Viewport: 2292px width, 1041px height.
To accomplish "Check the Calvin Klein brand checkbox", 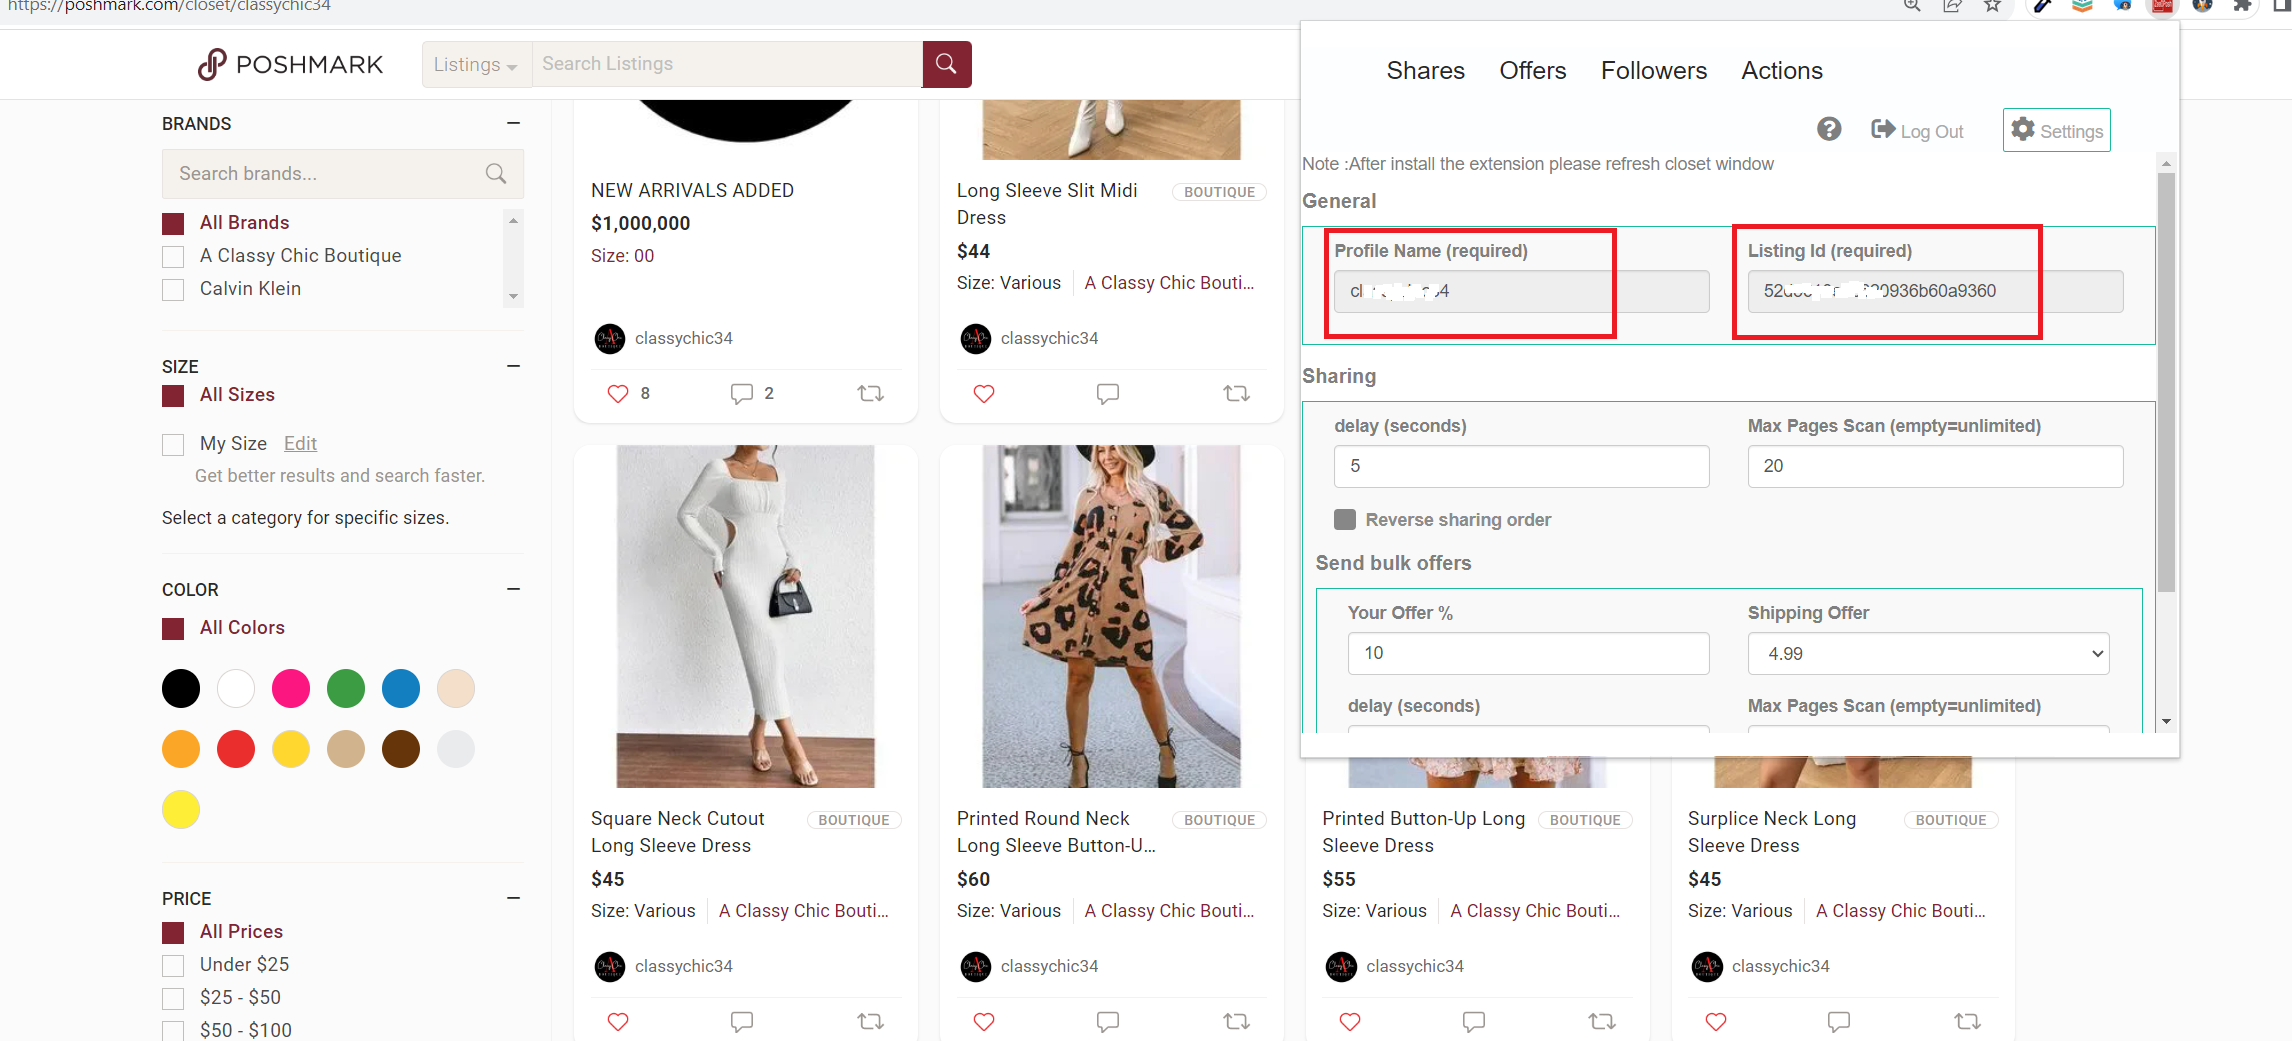I will (x=173, y=290).
